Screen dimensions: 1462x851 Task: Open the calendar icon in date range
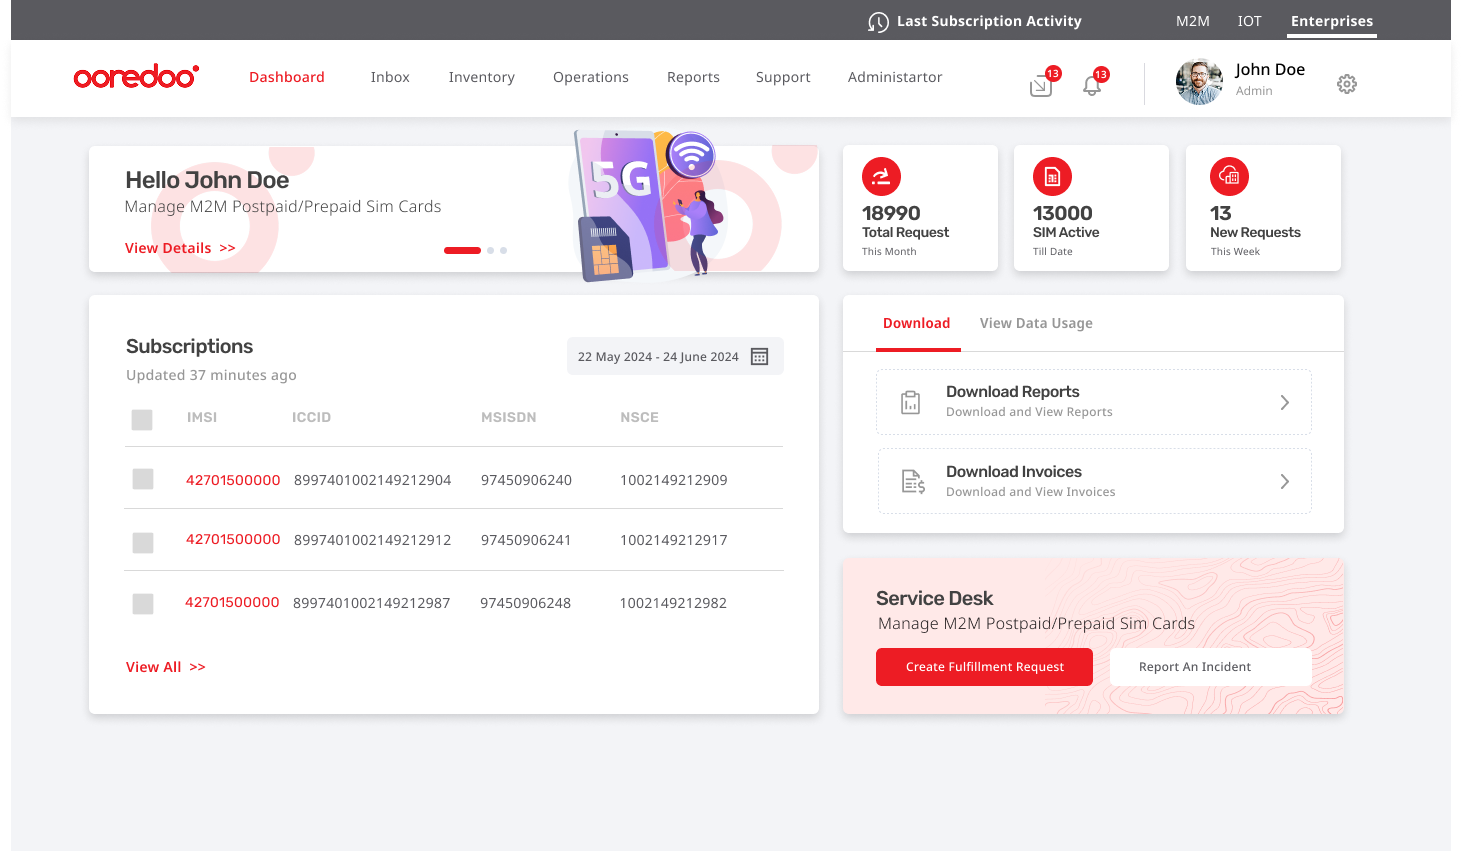point(759,357)
